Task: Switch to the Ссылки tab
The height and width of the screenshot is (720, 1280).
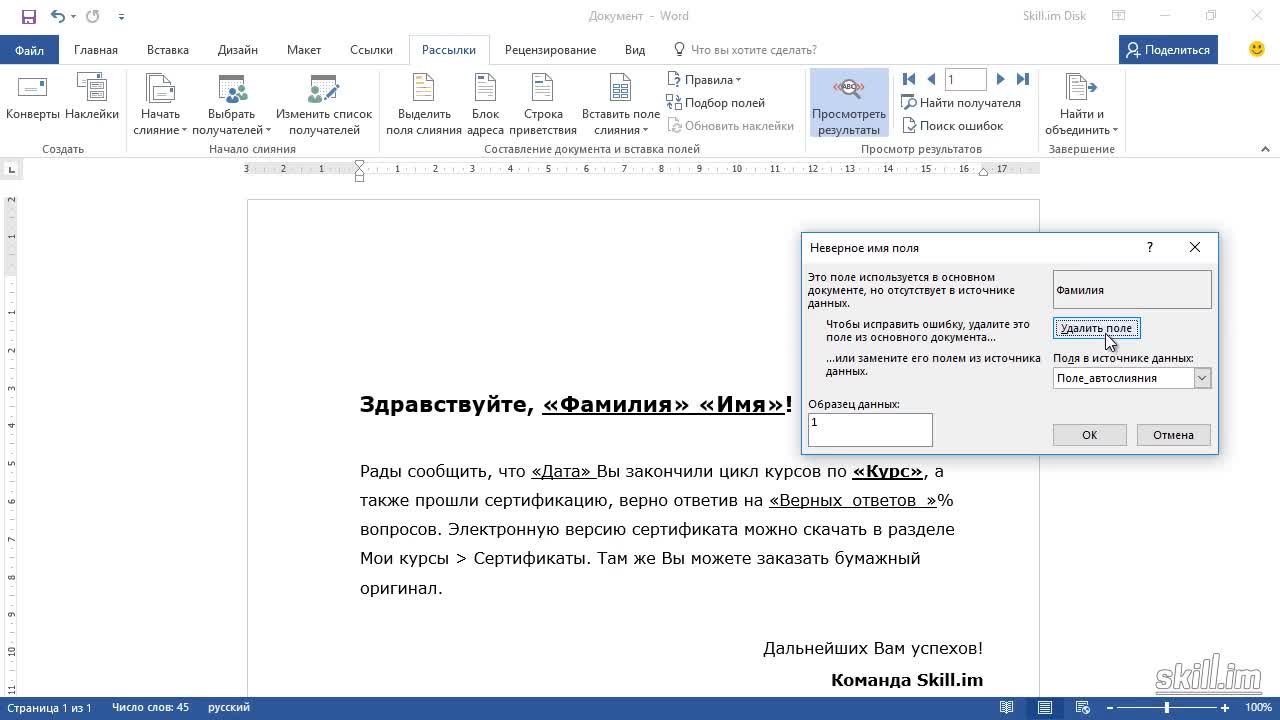Action: (x=371, y=50)
